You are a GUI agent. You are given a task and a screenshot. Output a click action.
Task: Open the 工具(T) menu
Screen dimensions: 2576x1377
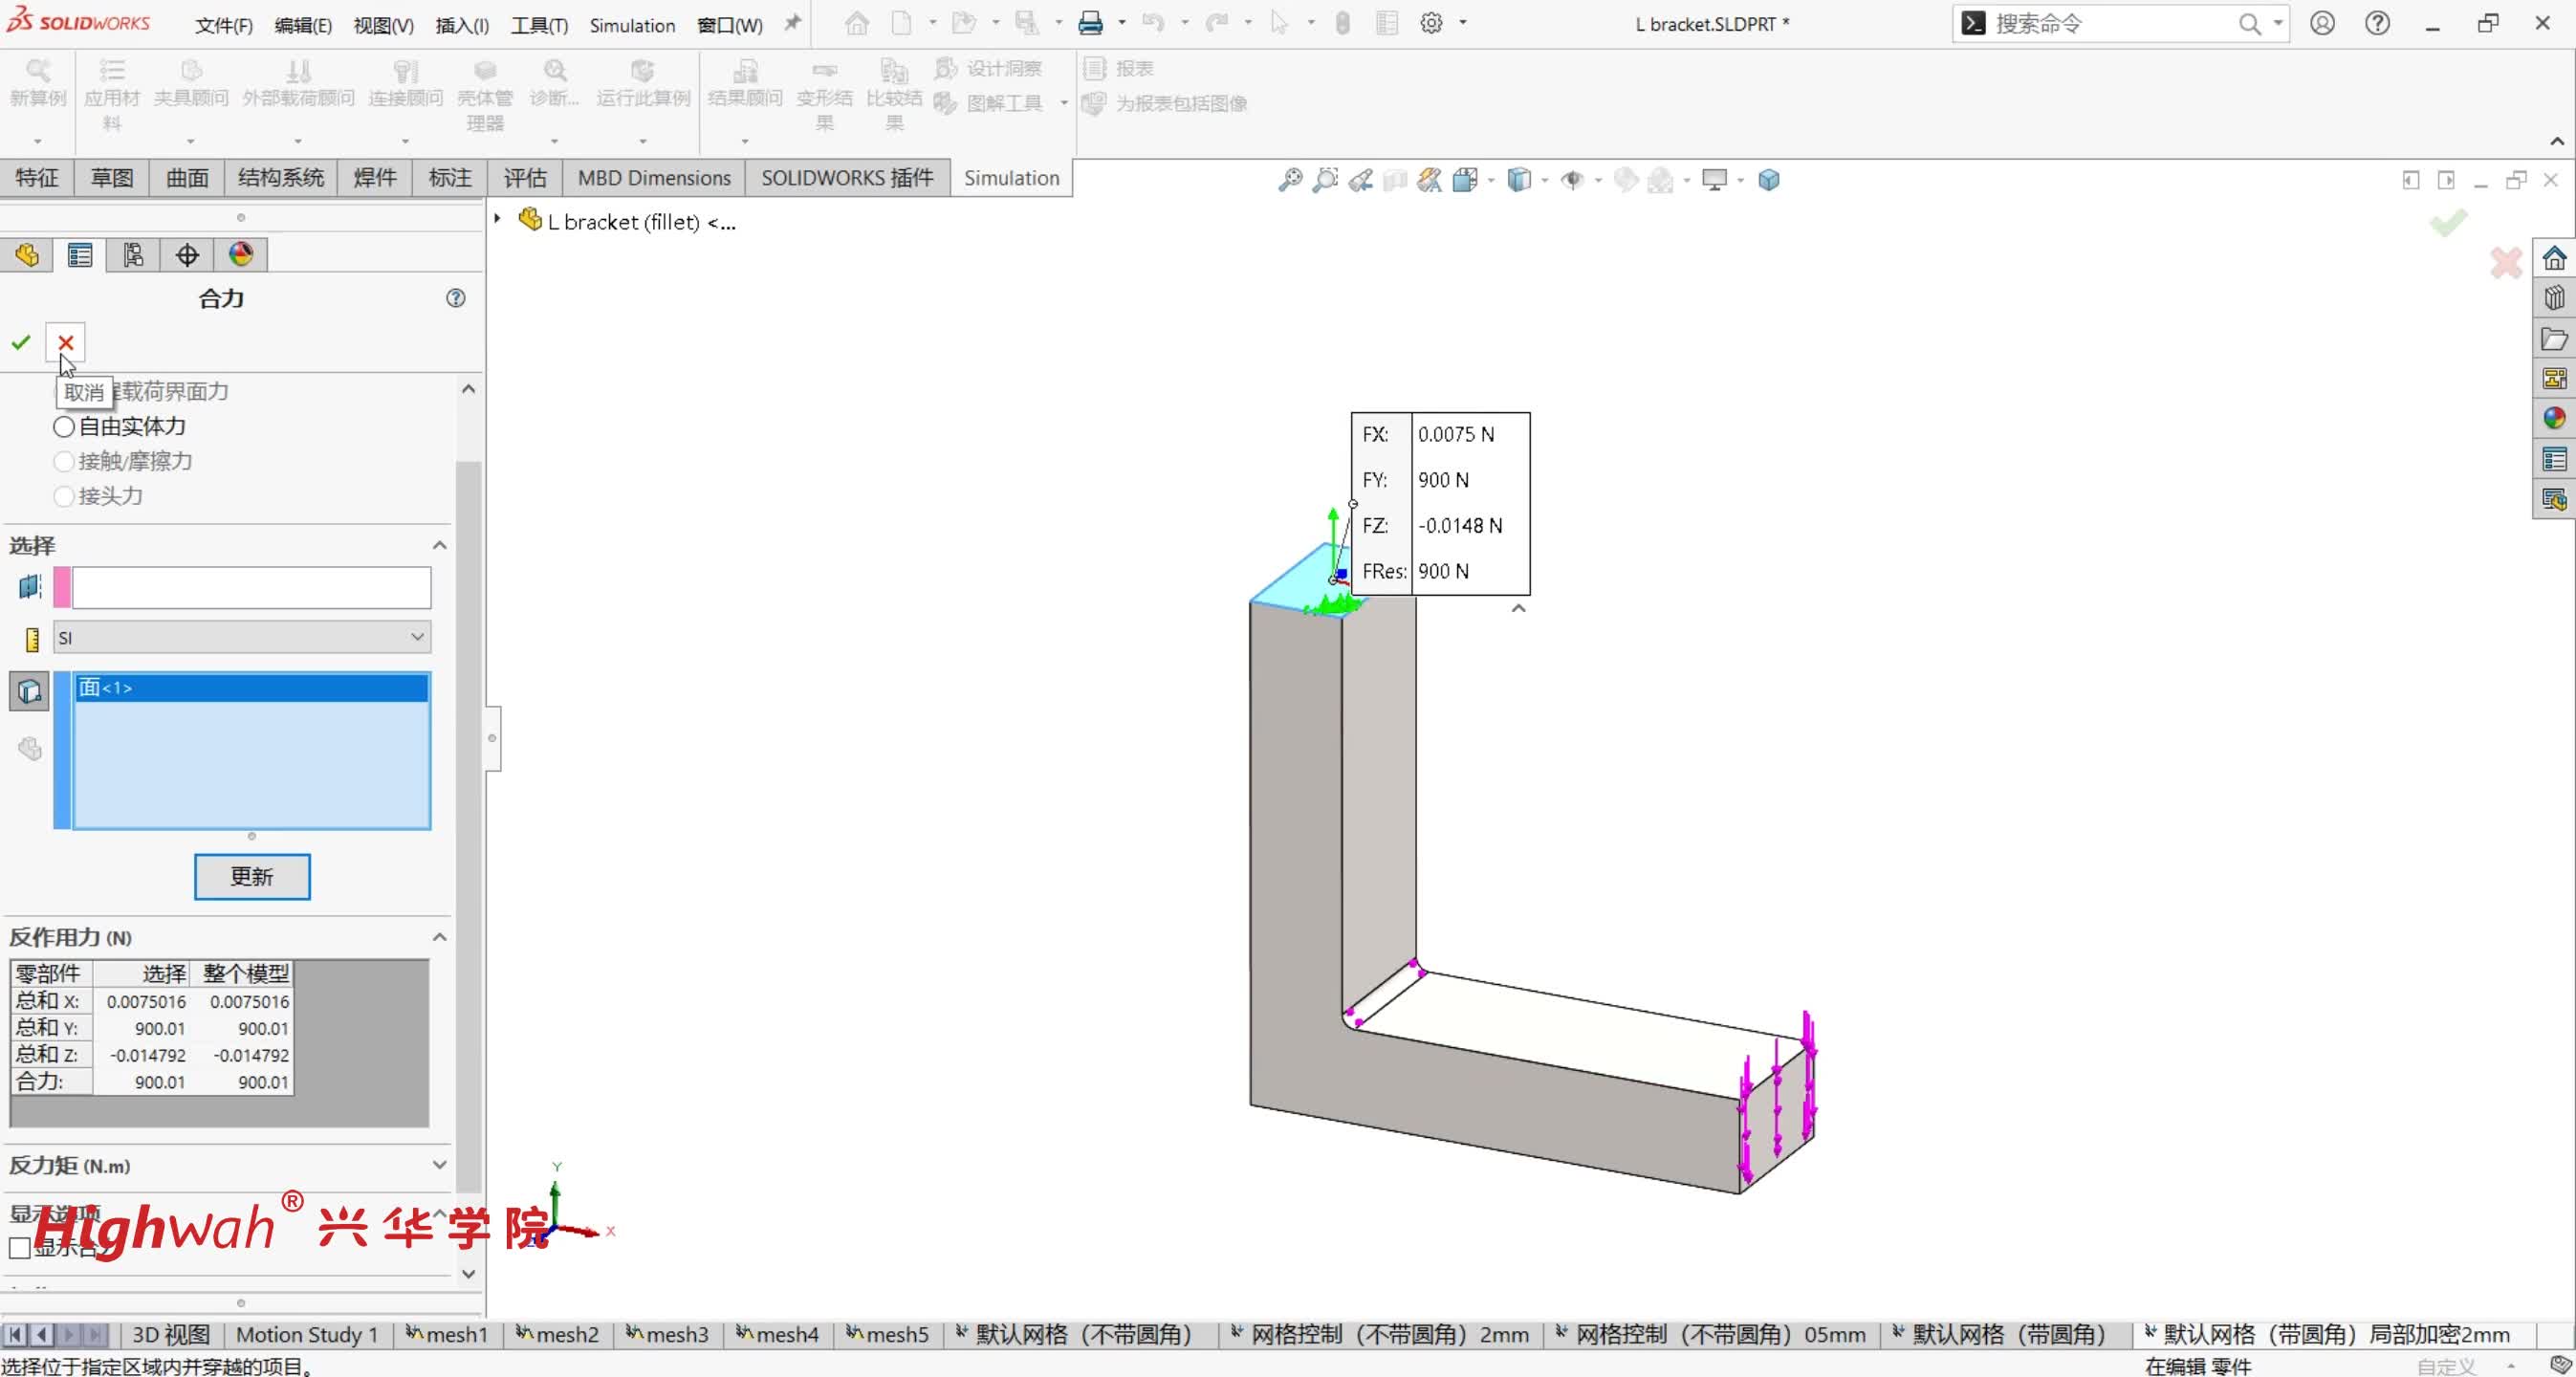click(539, 25)
